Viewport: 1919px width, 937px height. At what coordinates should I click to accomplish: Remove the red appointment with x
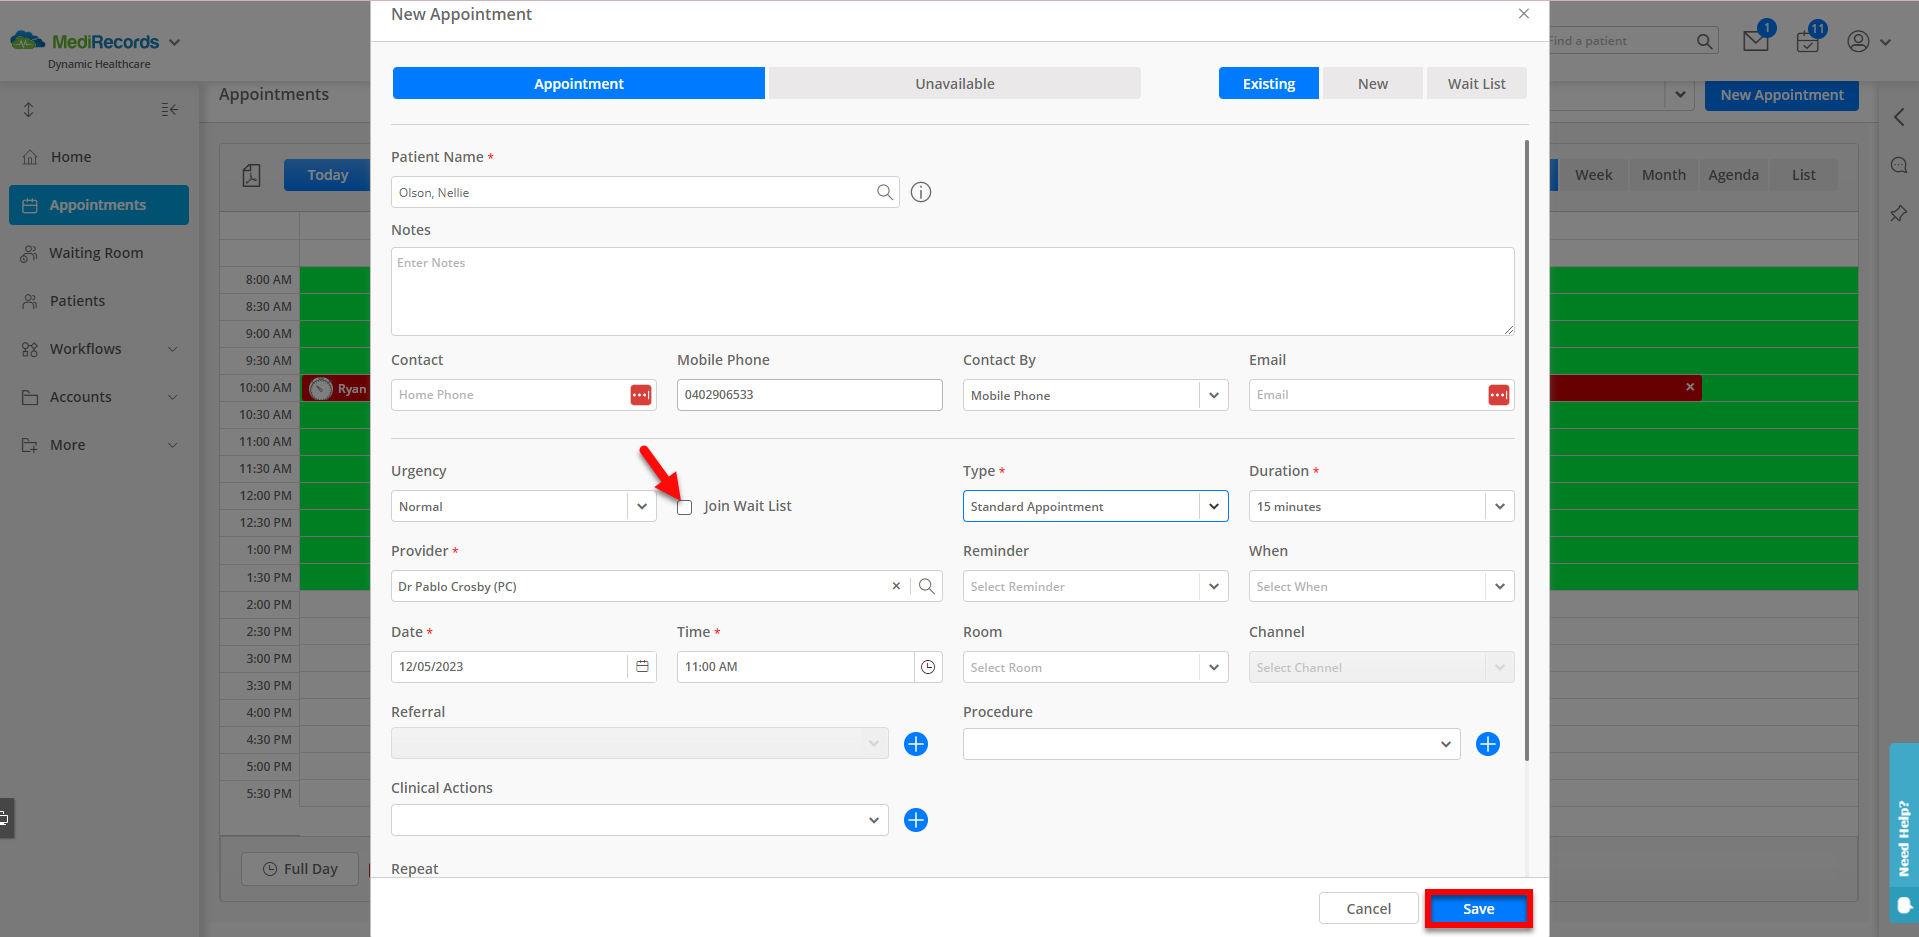point(1690,387)
